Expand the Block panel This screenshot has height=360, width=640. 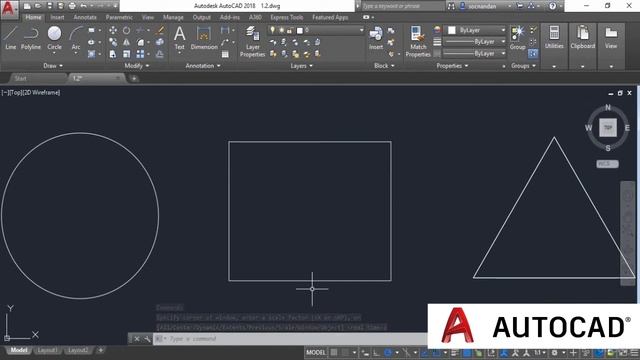click(384, 66)
